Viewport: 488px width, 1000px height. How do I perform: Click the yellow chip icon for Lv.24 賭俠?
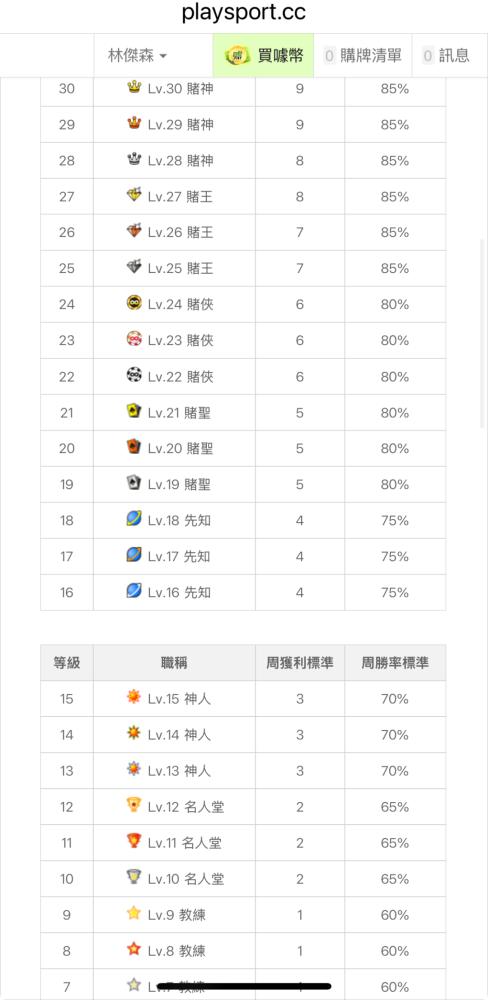(134, 302)
